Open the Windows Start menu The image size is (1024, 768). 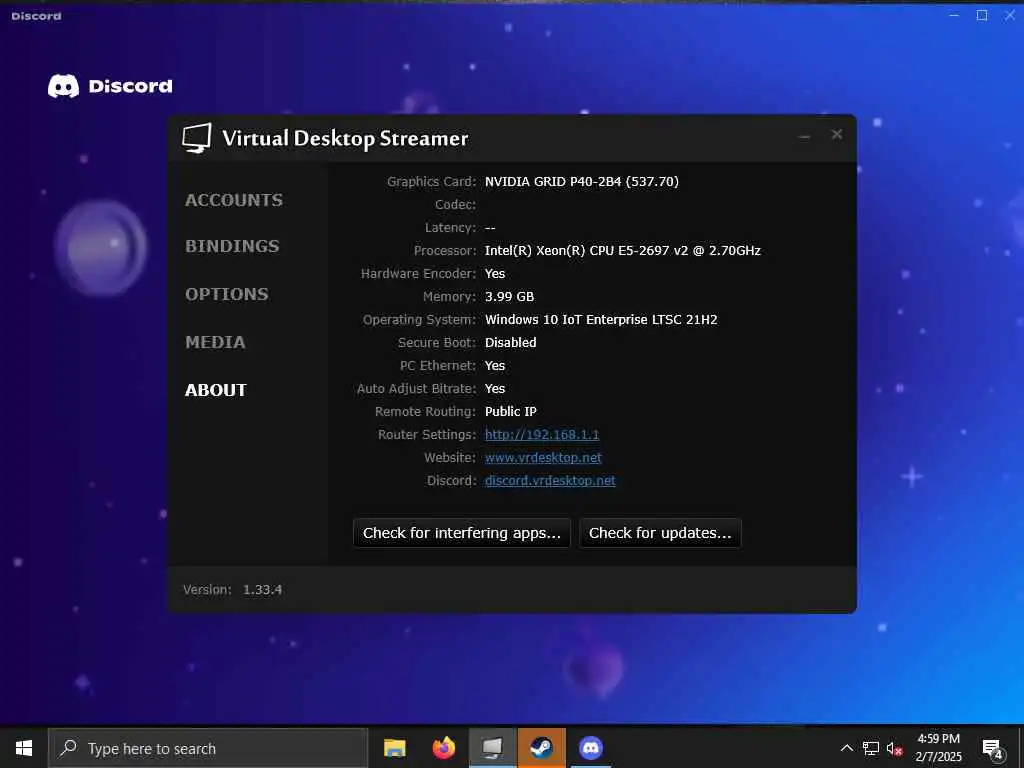(x=24, y=748)
